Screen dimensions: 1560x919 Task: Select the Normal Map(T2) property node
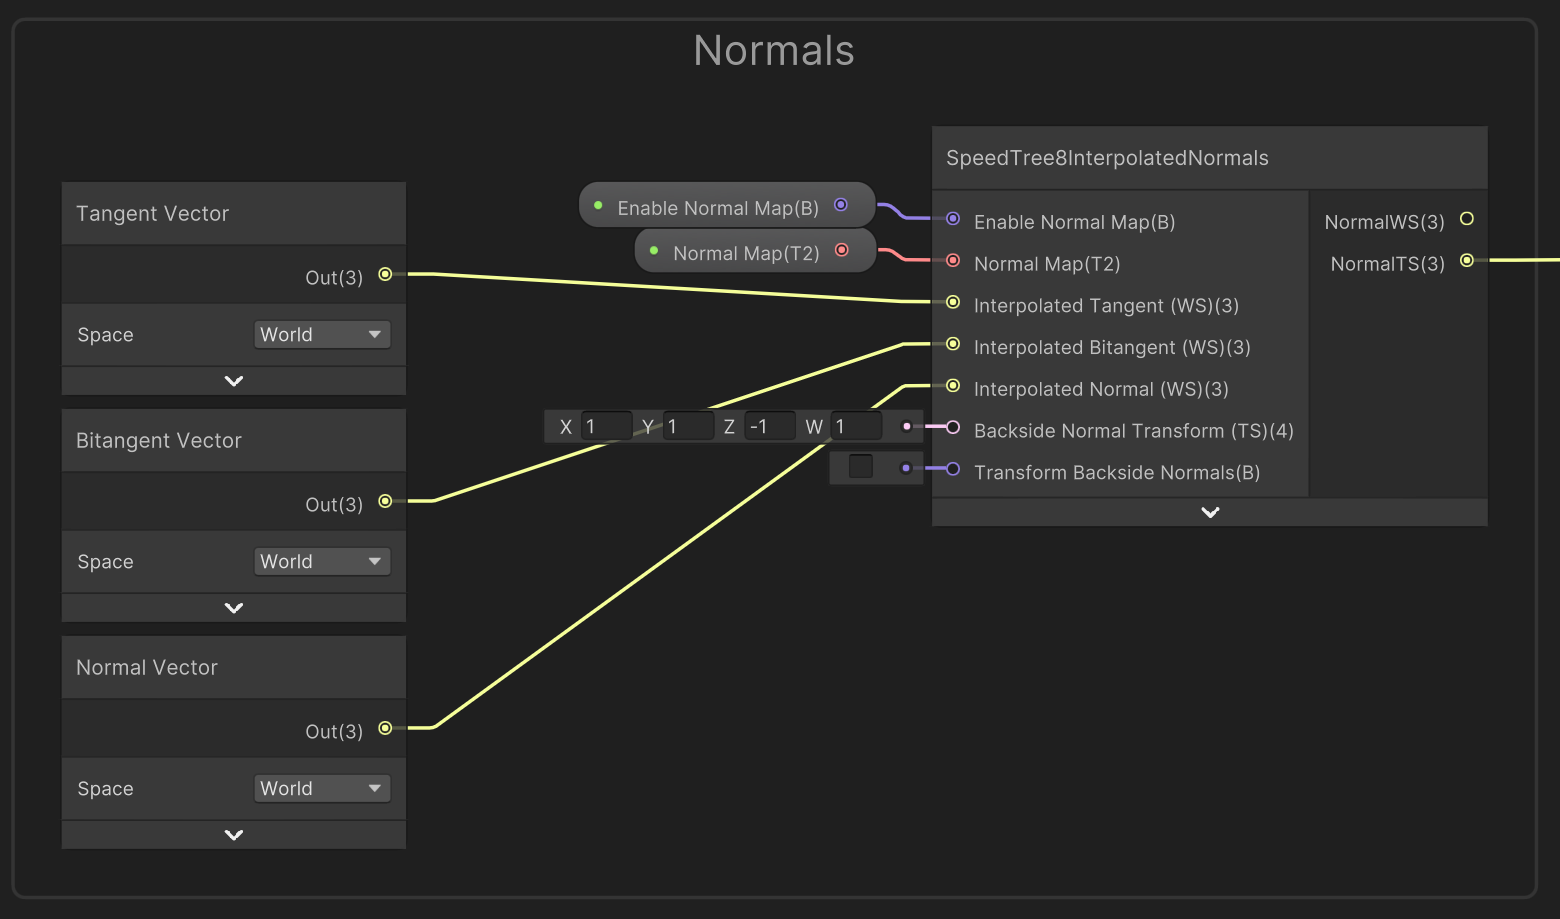pyautogui.click(x=755, y=250)
